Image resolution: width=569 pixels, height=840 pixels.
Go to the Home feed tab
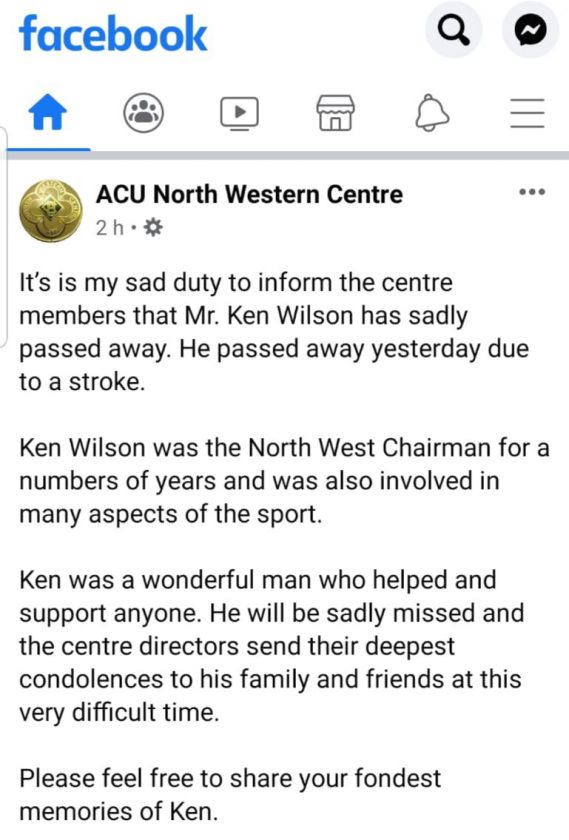tap(48, 112)
